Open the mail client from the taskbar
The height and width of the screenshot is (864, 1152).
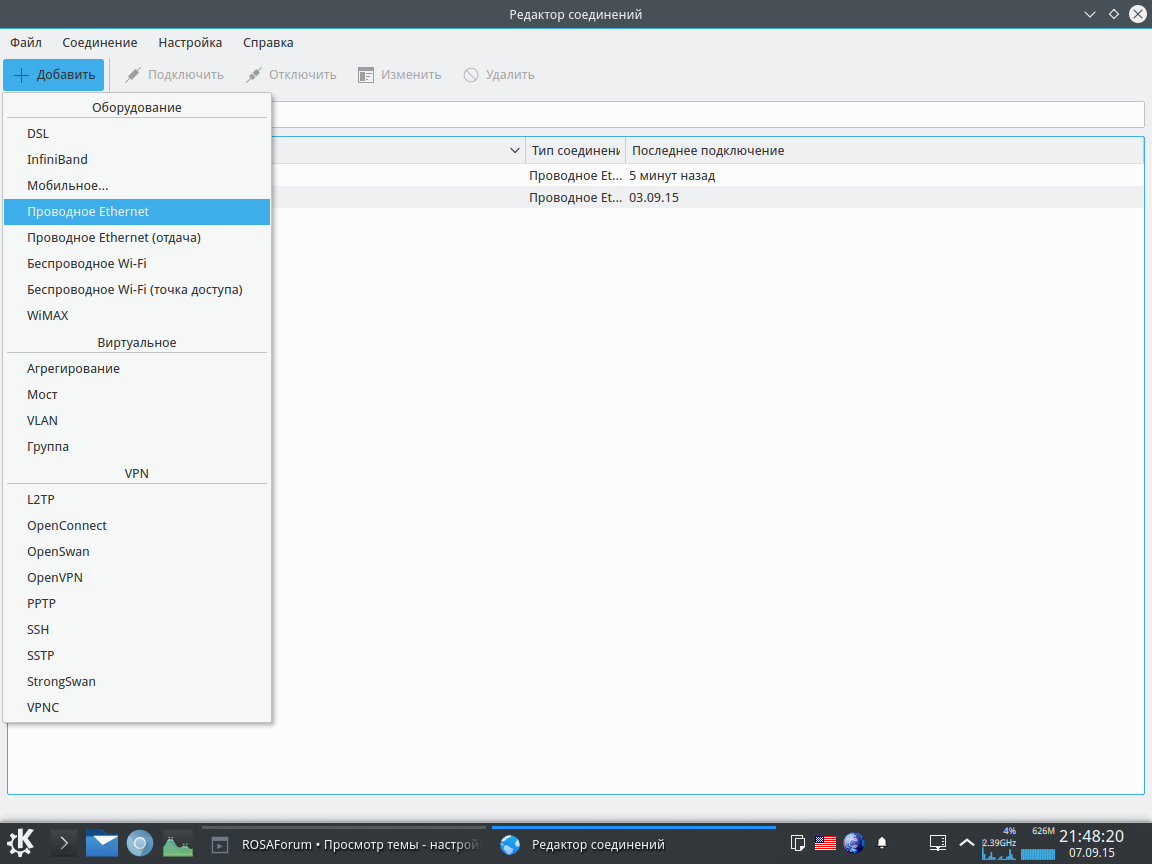[x=101, y=844]
